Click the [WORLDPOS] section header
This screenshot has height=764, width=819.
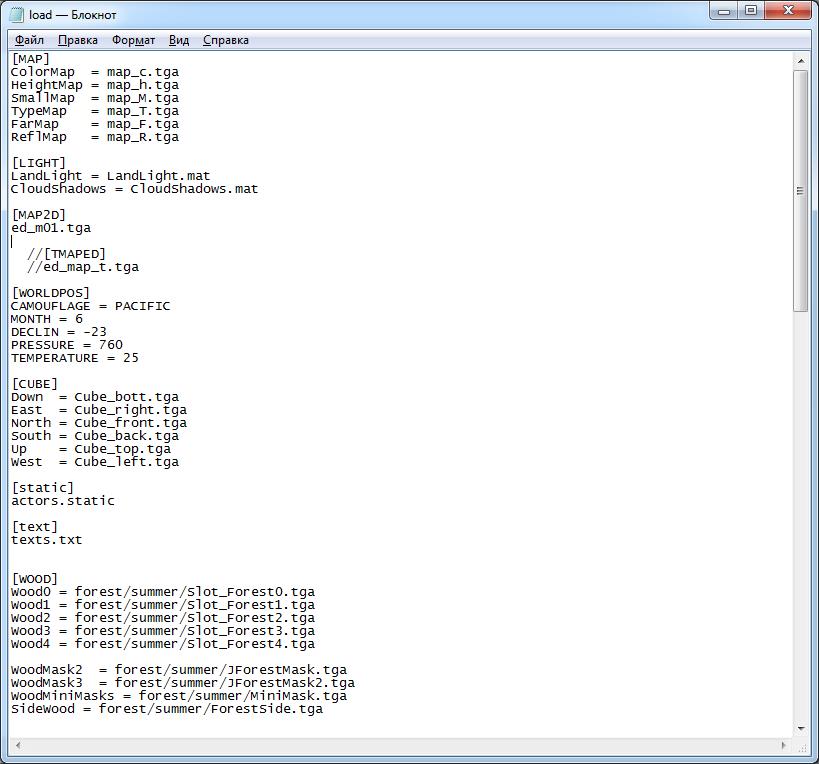click(50, 293)
